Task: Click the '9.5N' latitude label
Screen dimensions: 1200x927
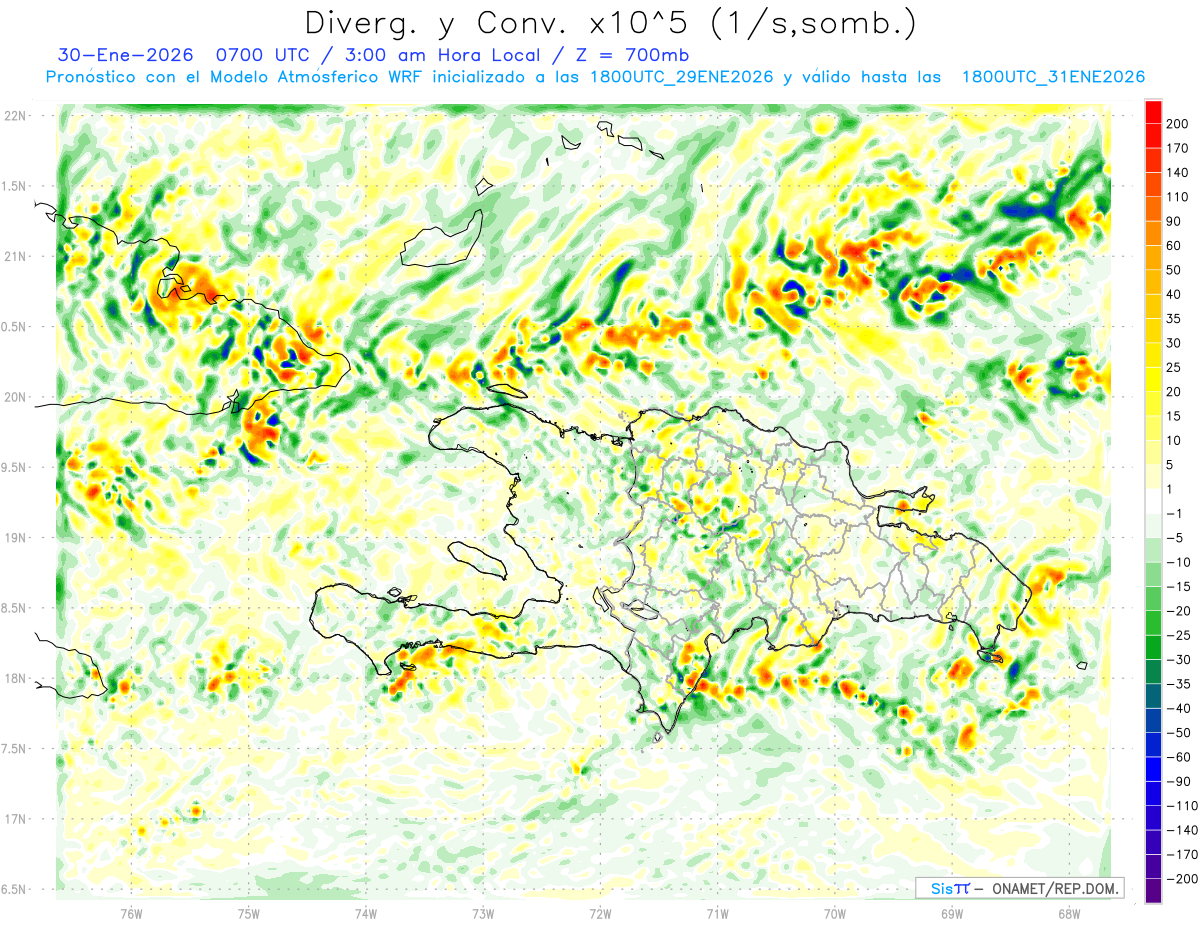Action: tap(14, 468)
